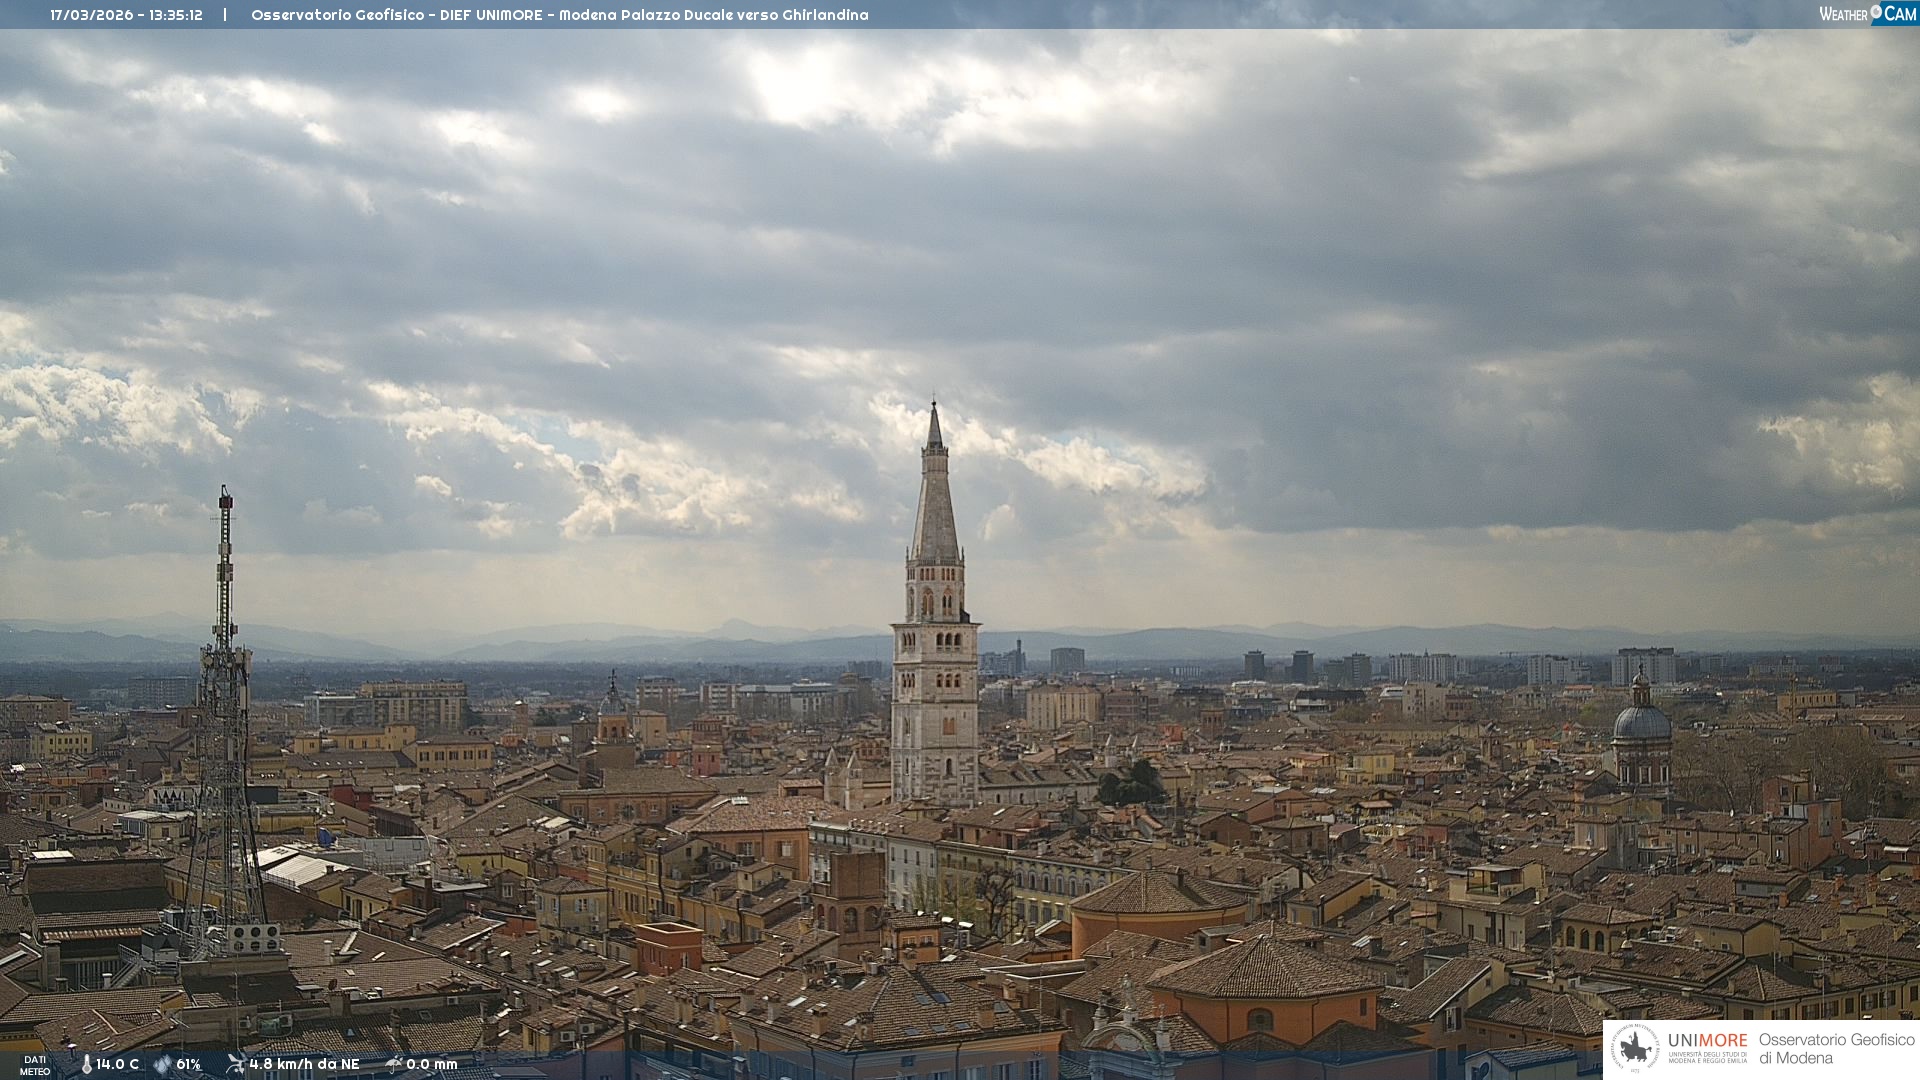1920x1080 pixels.
Task: Click the Osservatorio Geofisico di Modena text
Action: [1836, 1048]
